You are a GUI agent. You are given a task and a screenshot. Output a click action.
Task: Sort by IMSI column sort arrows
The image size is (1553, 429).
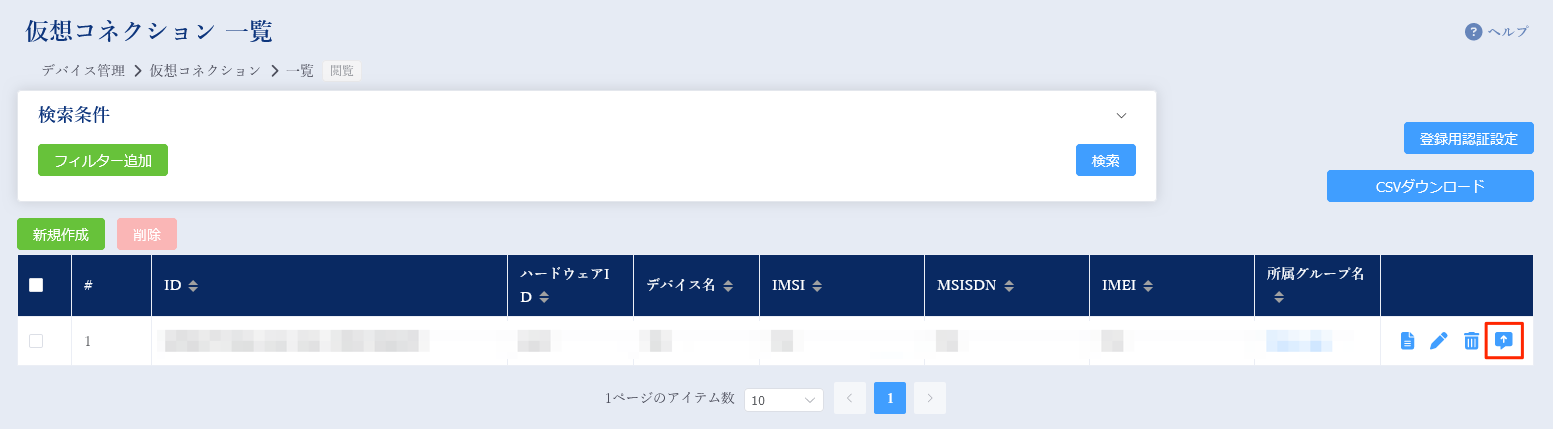817,286
